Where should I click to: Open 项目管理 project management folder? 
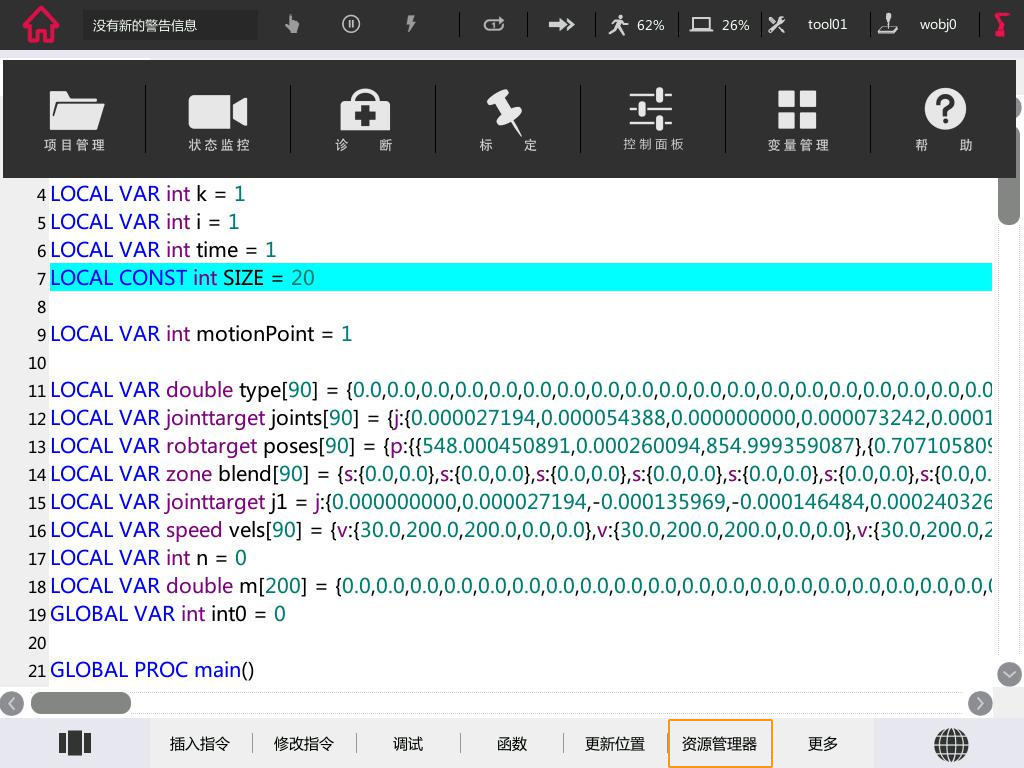[x=75, y=120]
